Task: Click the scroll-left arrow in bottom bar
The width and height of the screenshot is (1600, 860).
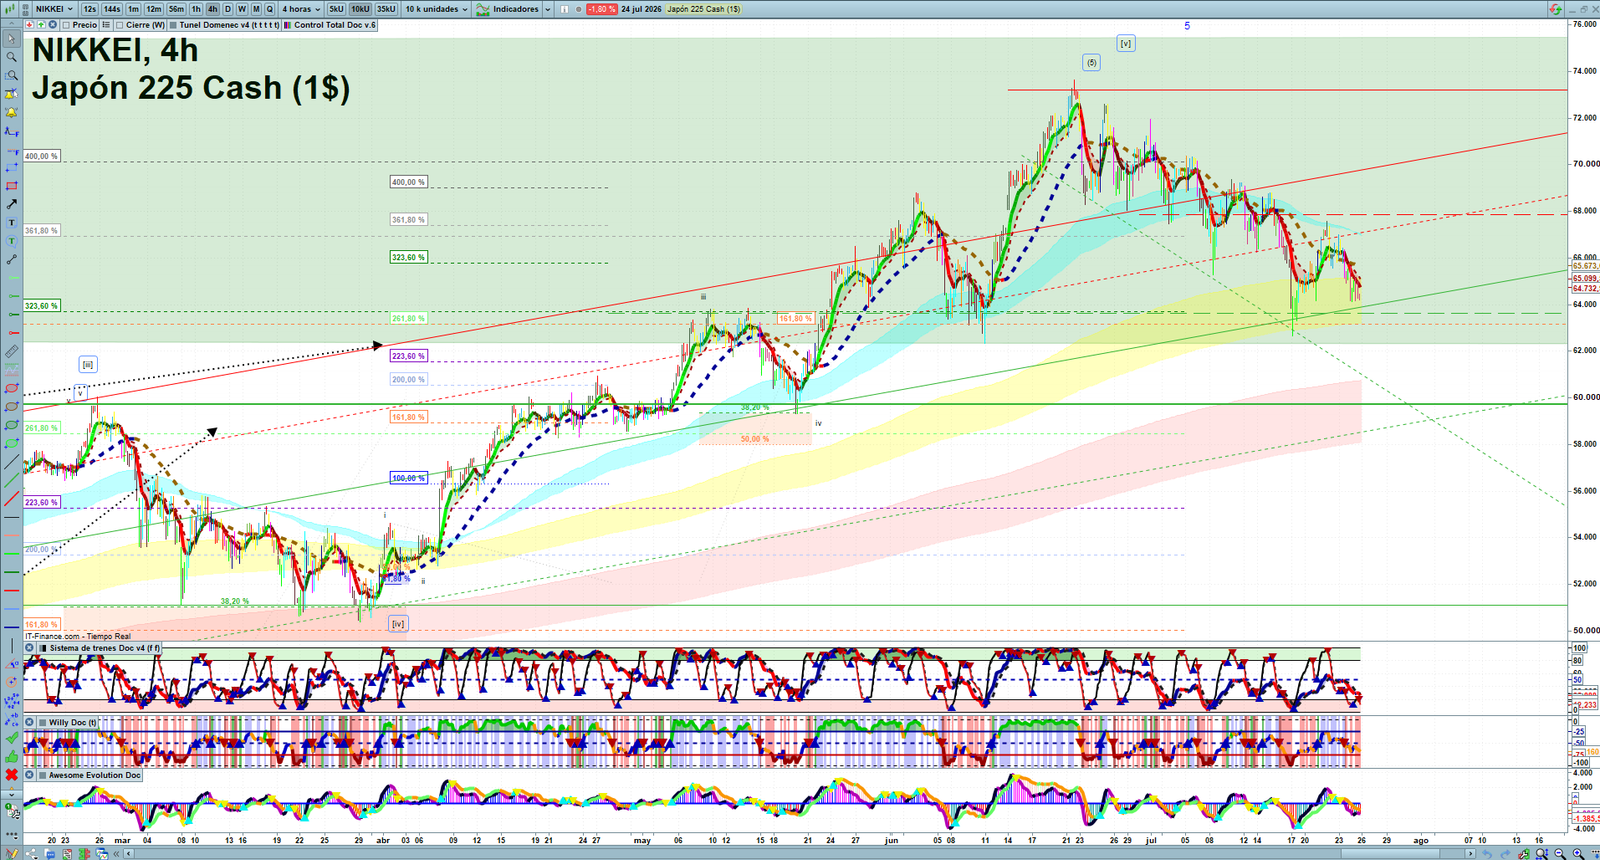Action: 129,853
